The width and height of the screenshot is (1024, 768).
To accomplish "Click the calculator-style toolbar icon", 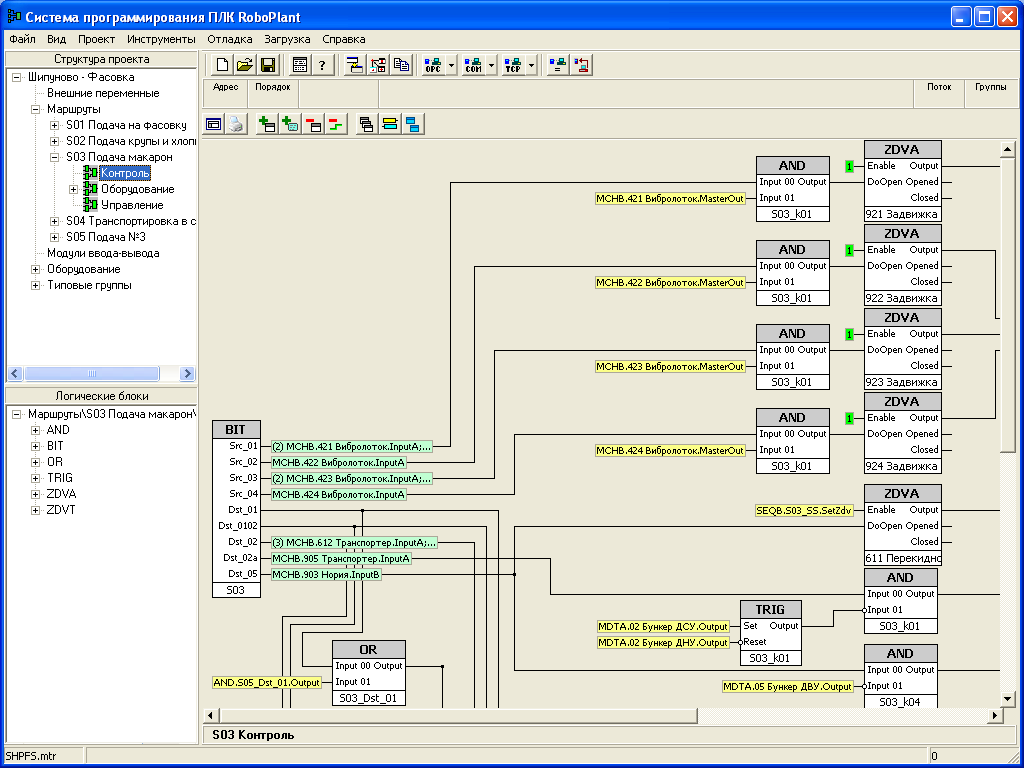I will pos(300,65).
